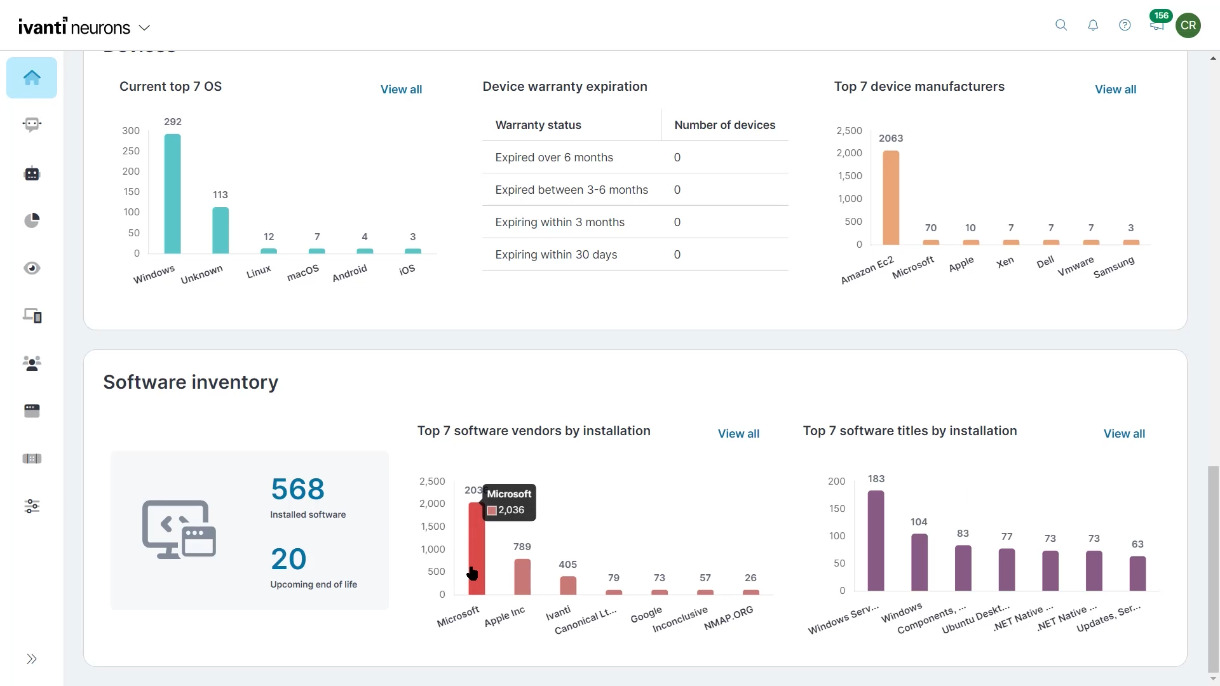Click the notifications bell icon
This screenshot has width=1220, height=686.
click(1093, 25)
